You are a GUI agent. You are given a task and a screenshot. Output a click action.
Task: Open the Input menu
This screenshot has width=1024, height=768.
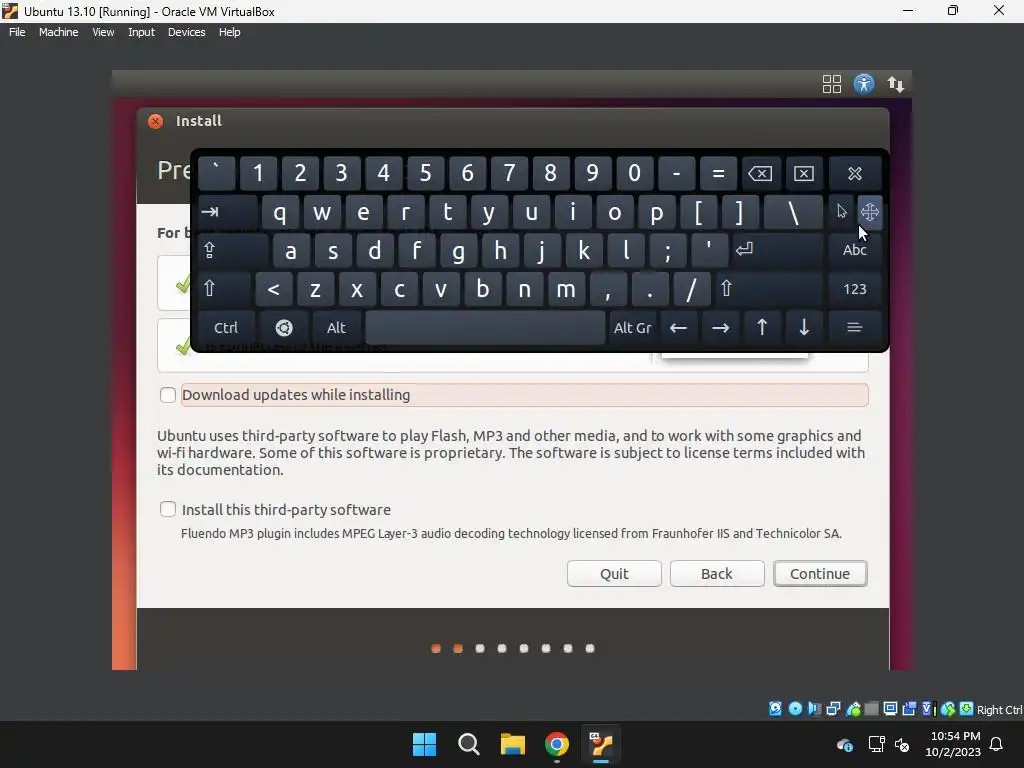tap(141, 32)
